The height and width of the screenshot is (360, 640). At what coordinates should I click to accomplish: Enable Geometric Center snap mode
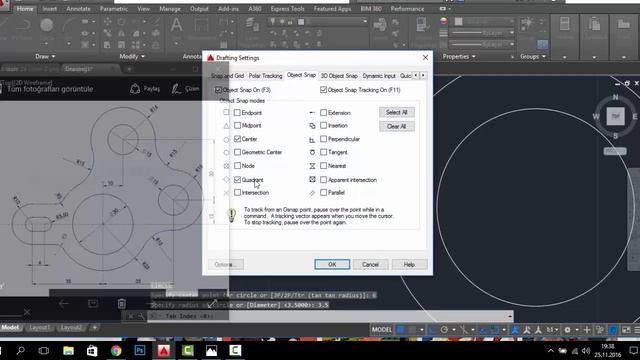(237, 152)
